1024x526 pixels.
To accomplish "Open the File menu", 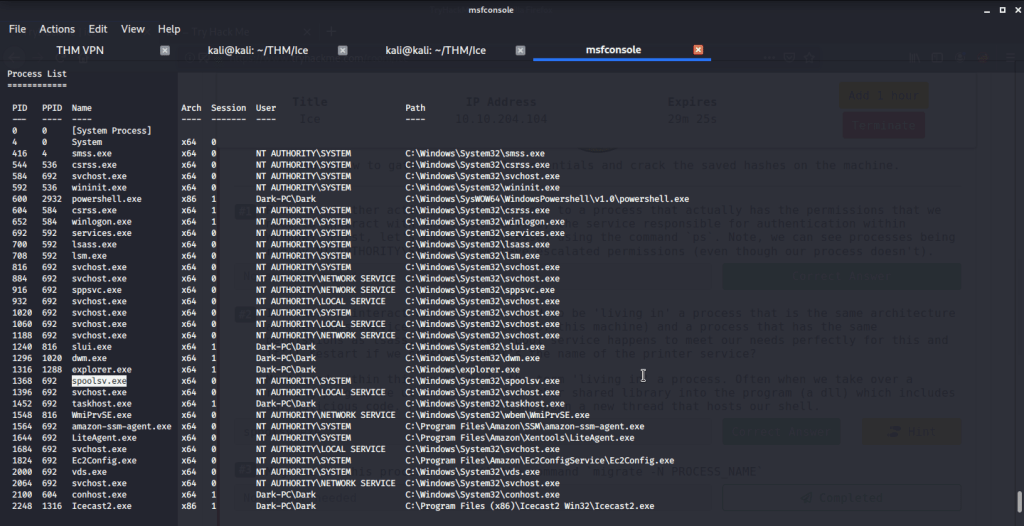I will click(17, 29).
